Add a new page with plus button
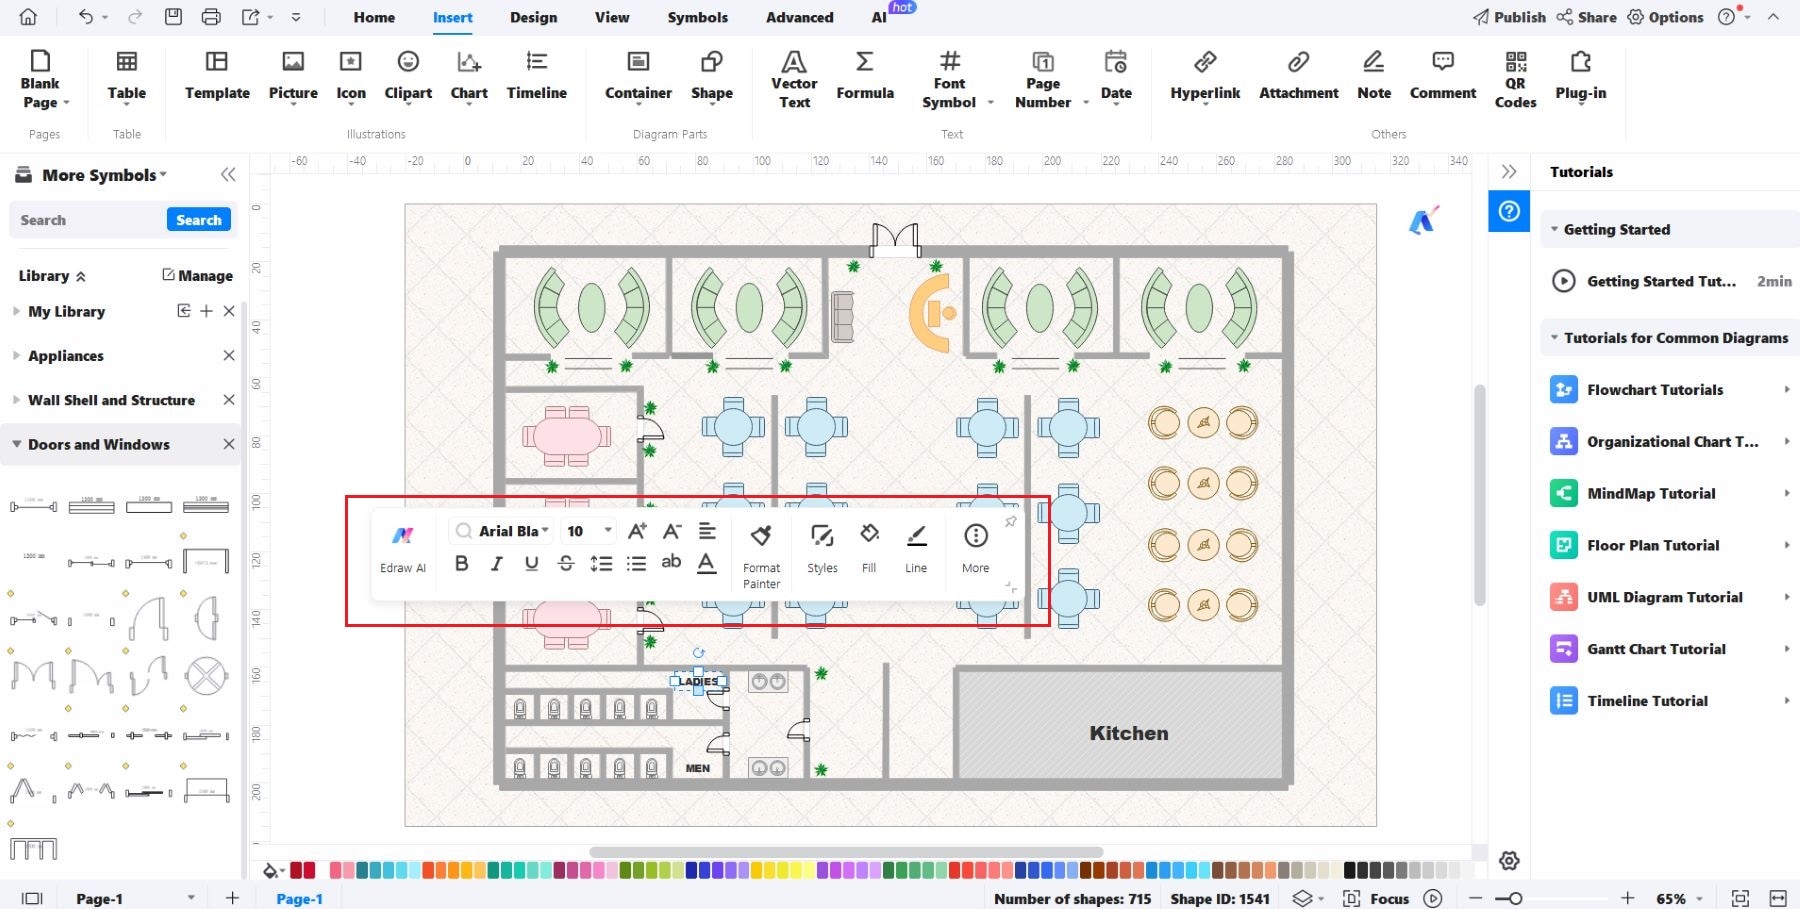The width and height of the screenshot is (1800, 909). (232, 898)
